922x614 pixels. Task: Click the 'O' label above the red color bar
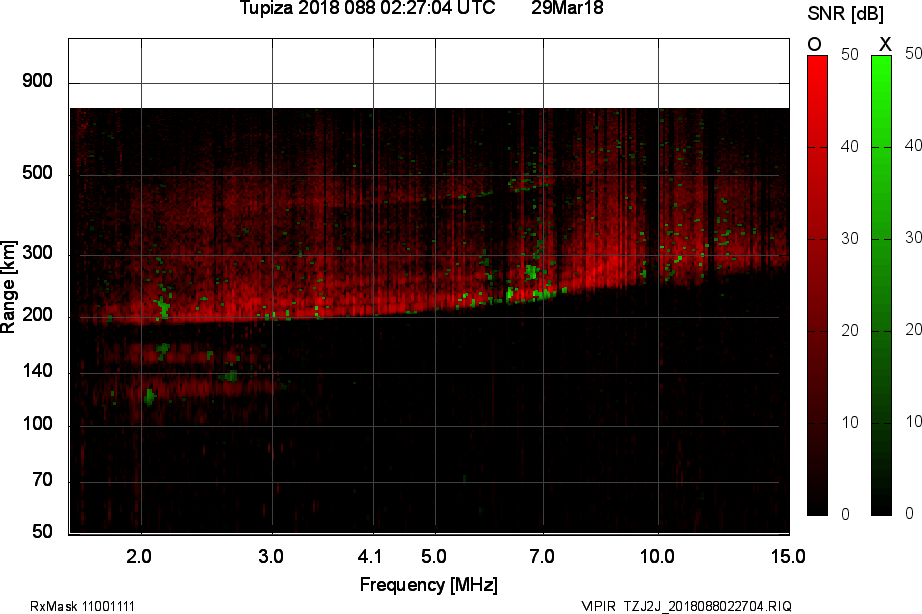pyautogui.click(x=814, y=44)
